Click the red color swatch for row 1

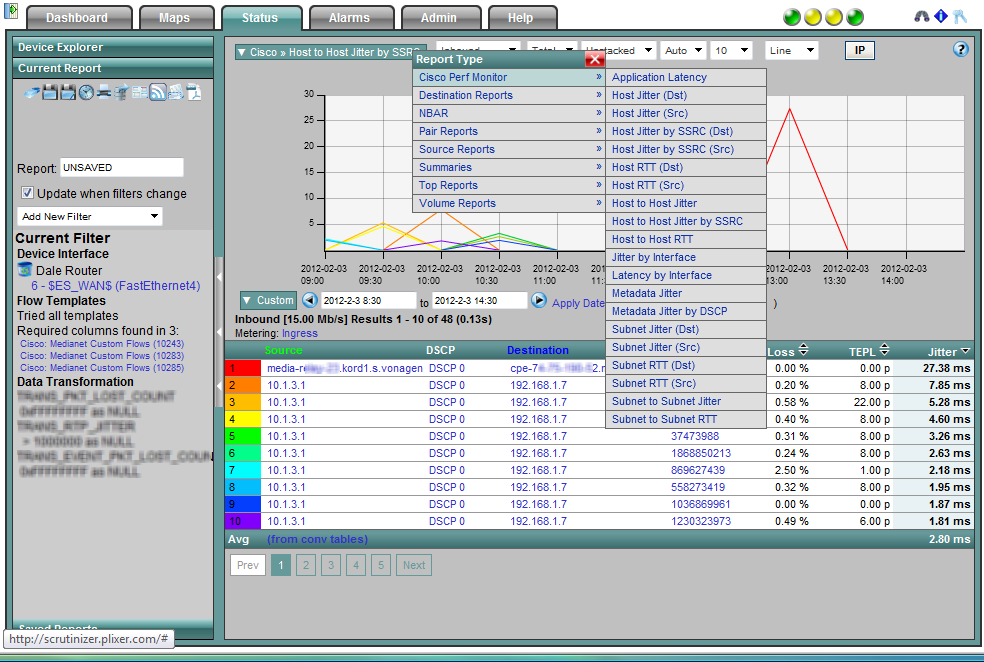(245, 368)
